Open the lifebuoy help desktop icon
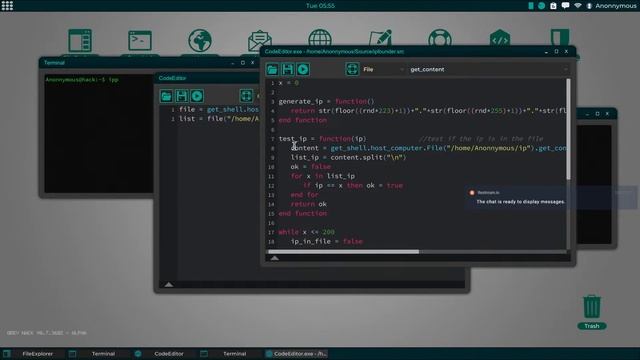The width and height of the screenshot is (640, 360). 440,38
